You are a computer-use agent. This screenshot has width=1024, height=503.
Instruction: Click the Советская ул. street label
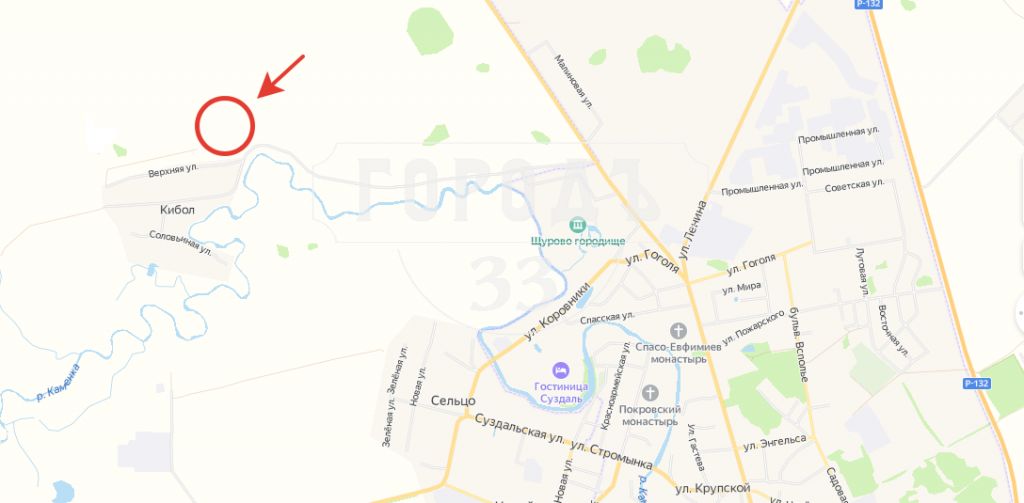point(854,184)
